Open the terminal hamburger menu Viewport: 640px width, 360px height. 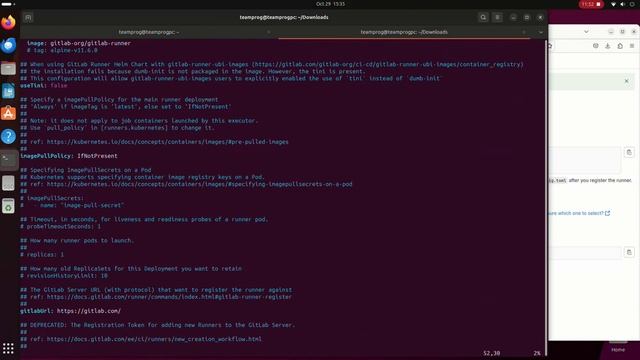(x=497, y=17)
